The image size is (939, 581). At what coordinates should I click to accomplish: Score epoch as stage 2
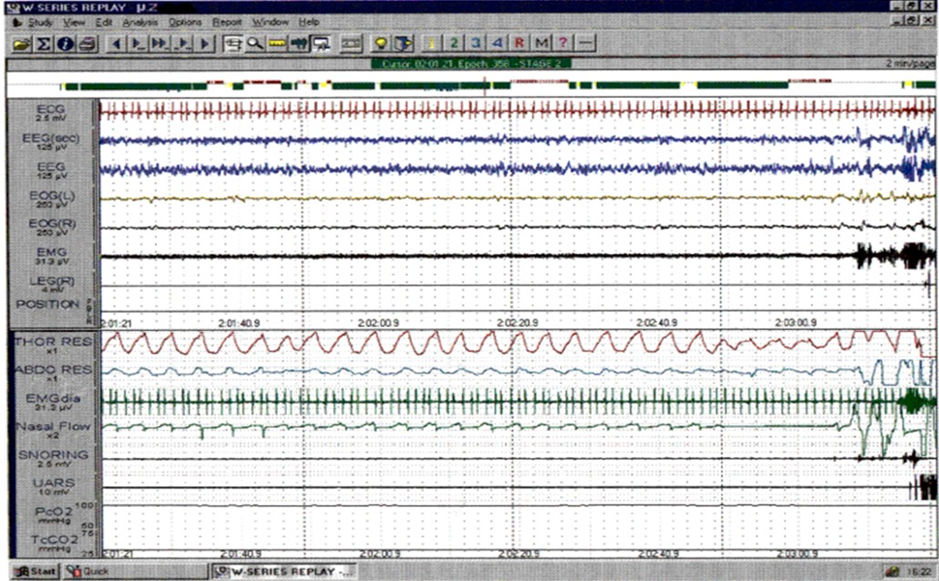pyautogui.click(x=454, y=44)
